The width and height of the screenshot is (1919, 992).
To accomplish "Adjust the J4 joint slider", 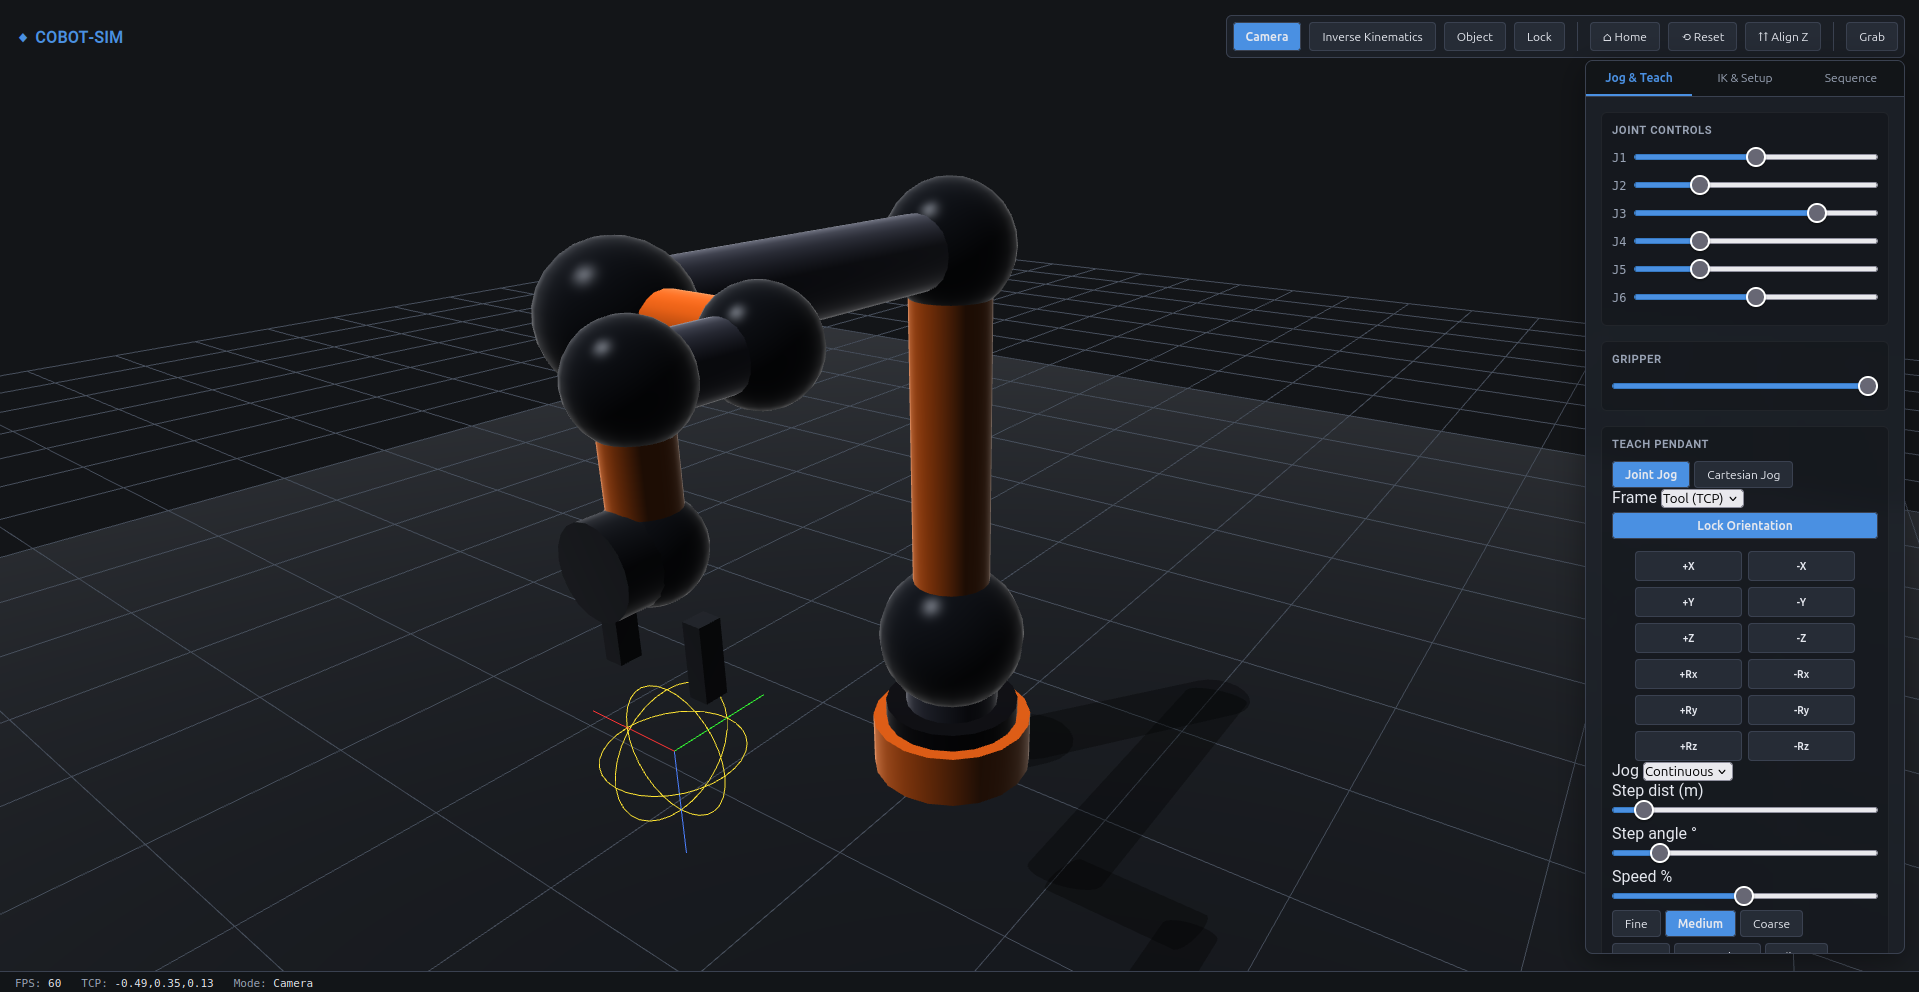I will (1755, 241).
